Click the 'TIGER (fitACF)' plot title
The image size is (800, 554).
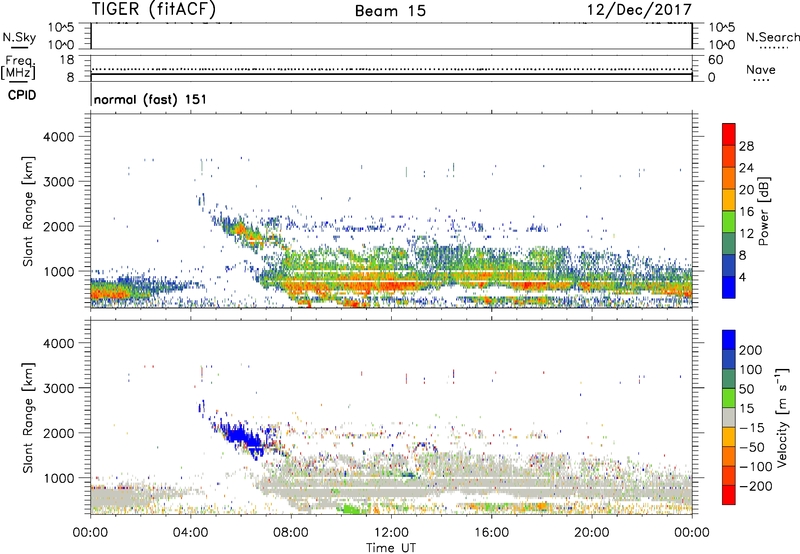154,9
